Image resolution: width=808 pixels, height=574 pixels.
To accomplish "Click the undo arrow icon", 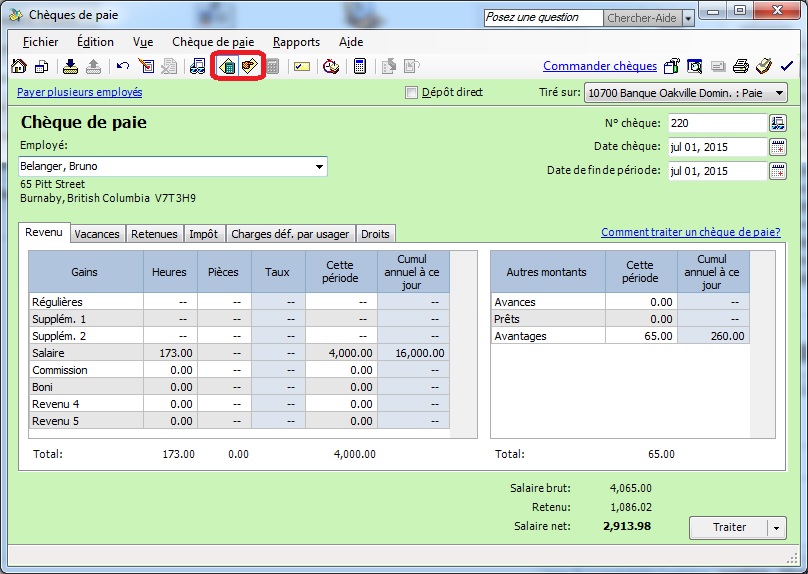I will coord(122,67).
